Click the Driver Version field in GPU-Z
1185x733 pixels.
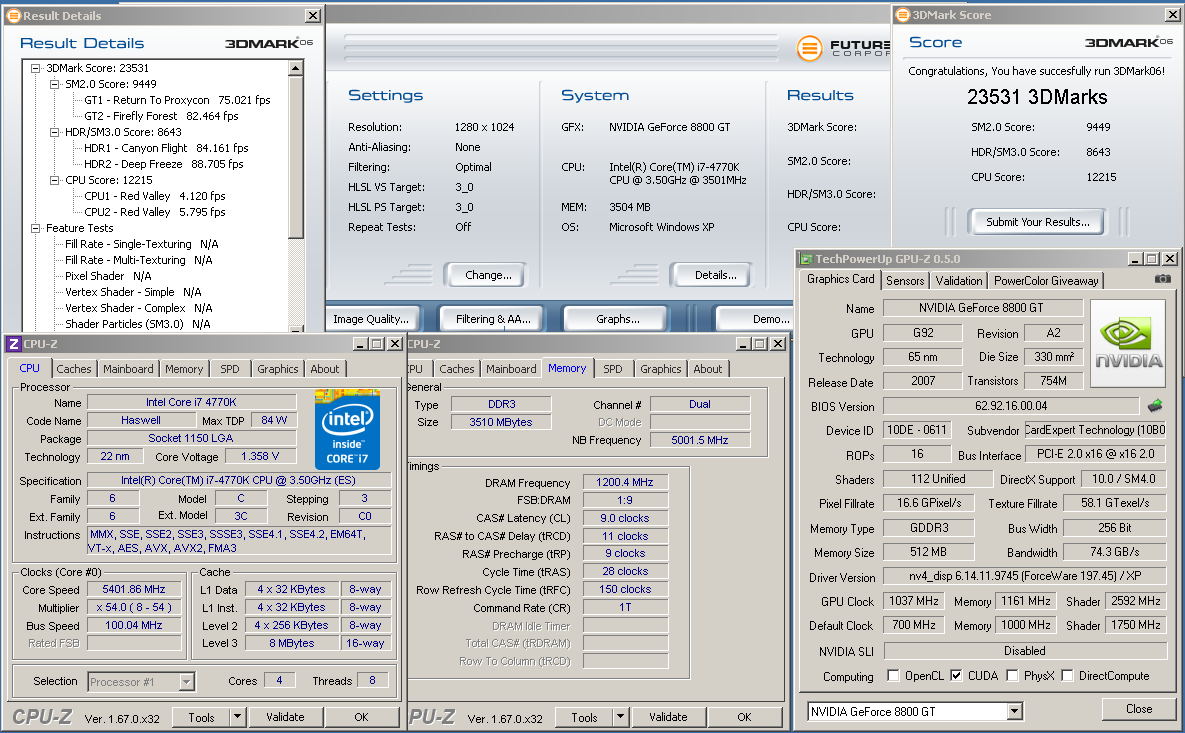coord(1025,576)
